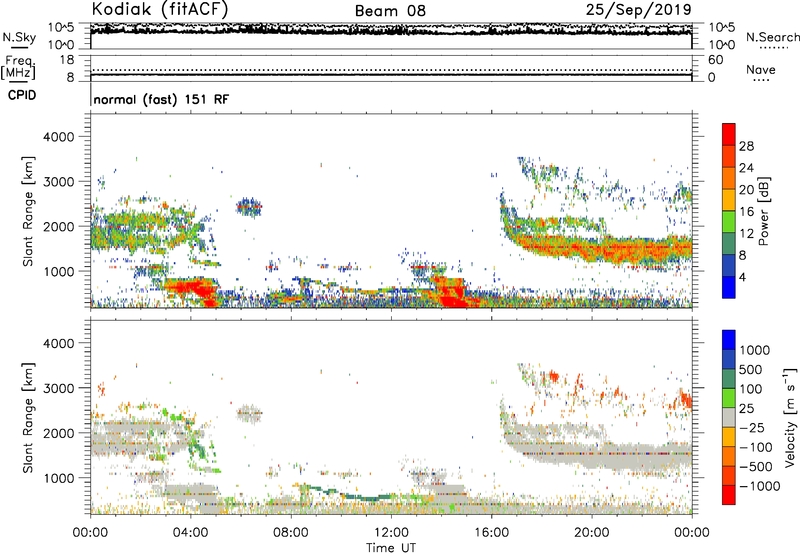Click time tick label '08:00'
The width and height of the screenshot is (800, 554).
pyautogui.click(x=291, y=533)
